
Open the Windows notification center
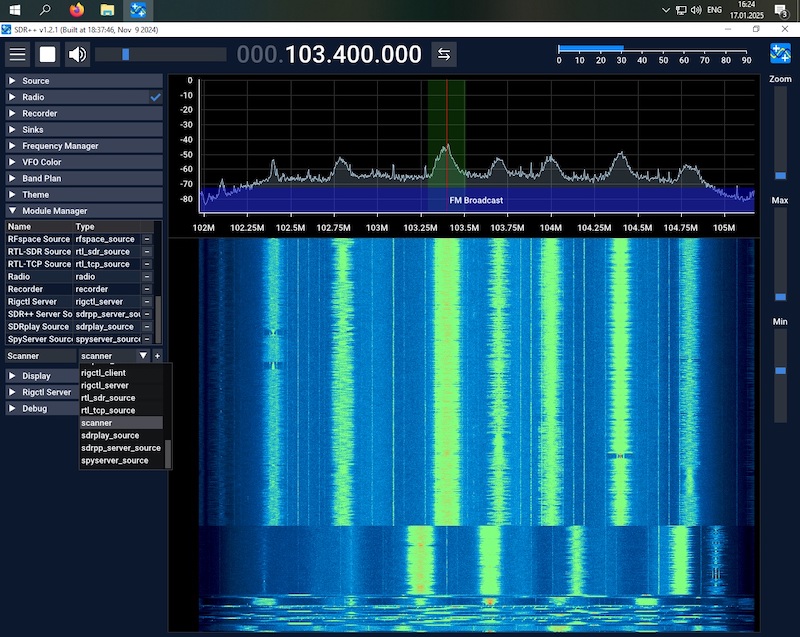[x=781, y=10]
